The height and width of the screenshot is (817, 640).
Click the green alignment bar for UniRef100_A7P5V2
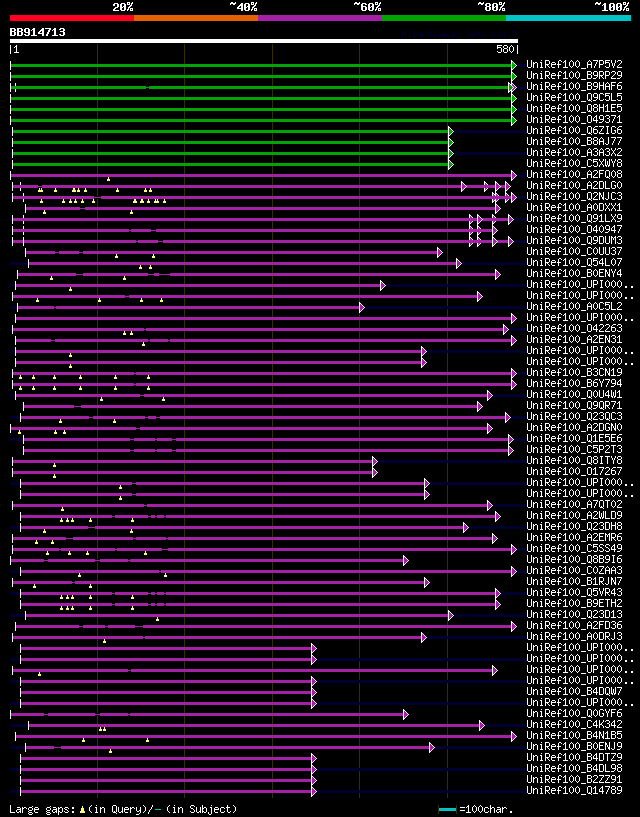click(261, 65)
